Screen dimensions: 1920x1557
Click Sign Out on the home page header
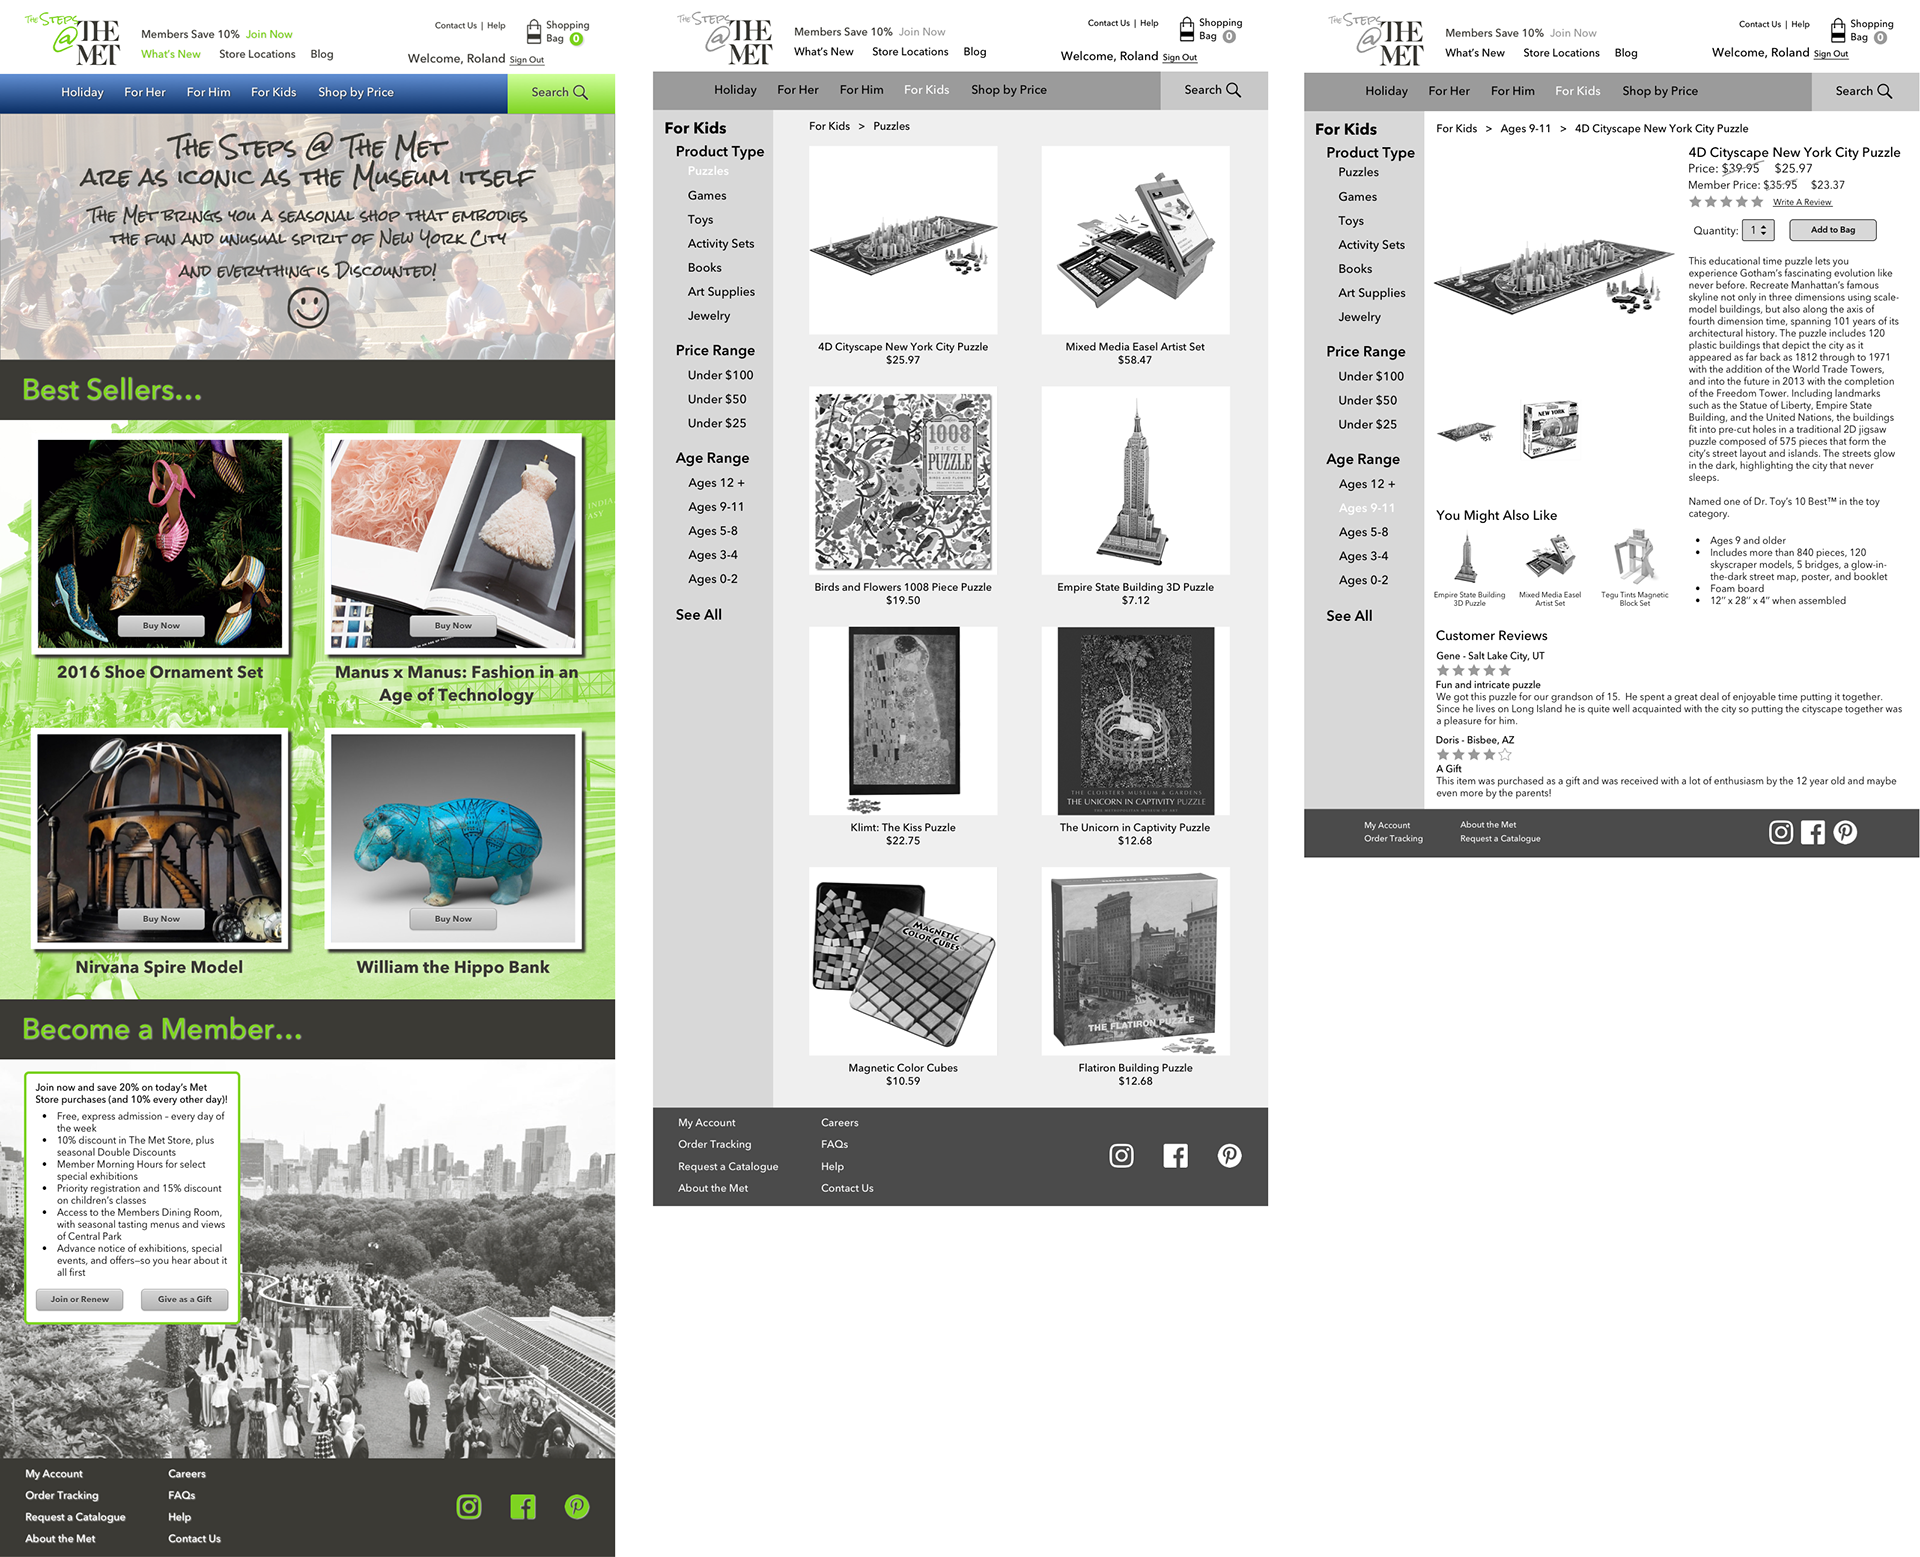coord(527,60)
